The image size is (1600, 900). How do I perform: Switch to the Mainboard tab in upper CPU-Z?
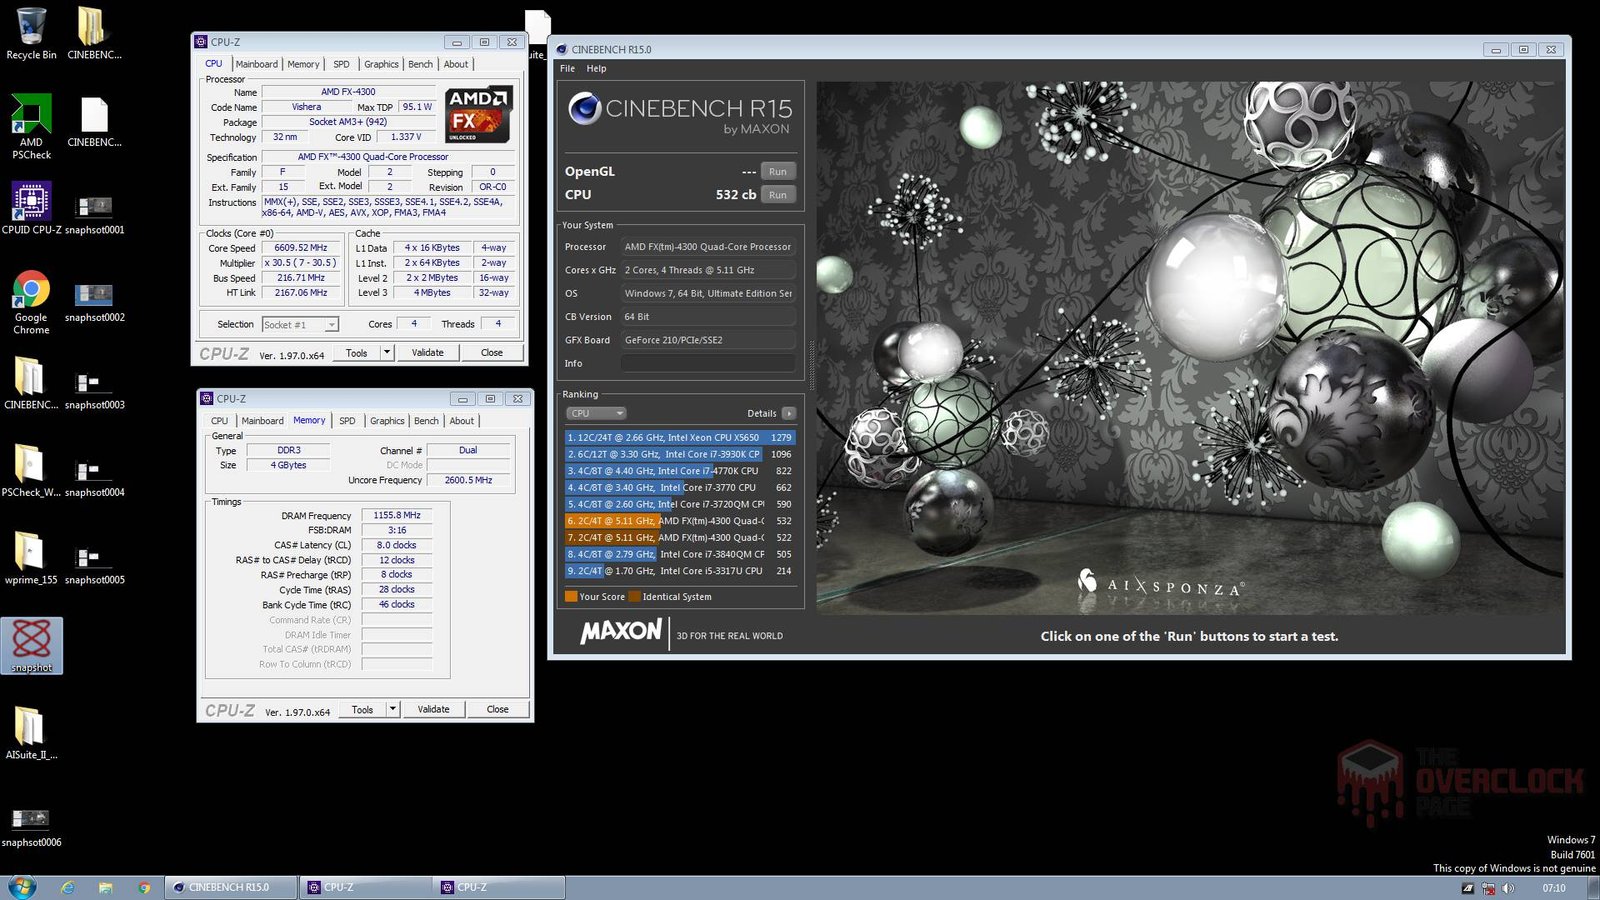point(257,64)
